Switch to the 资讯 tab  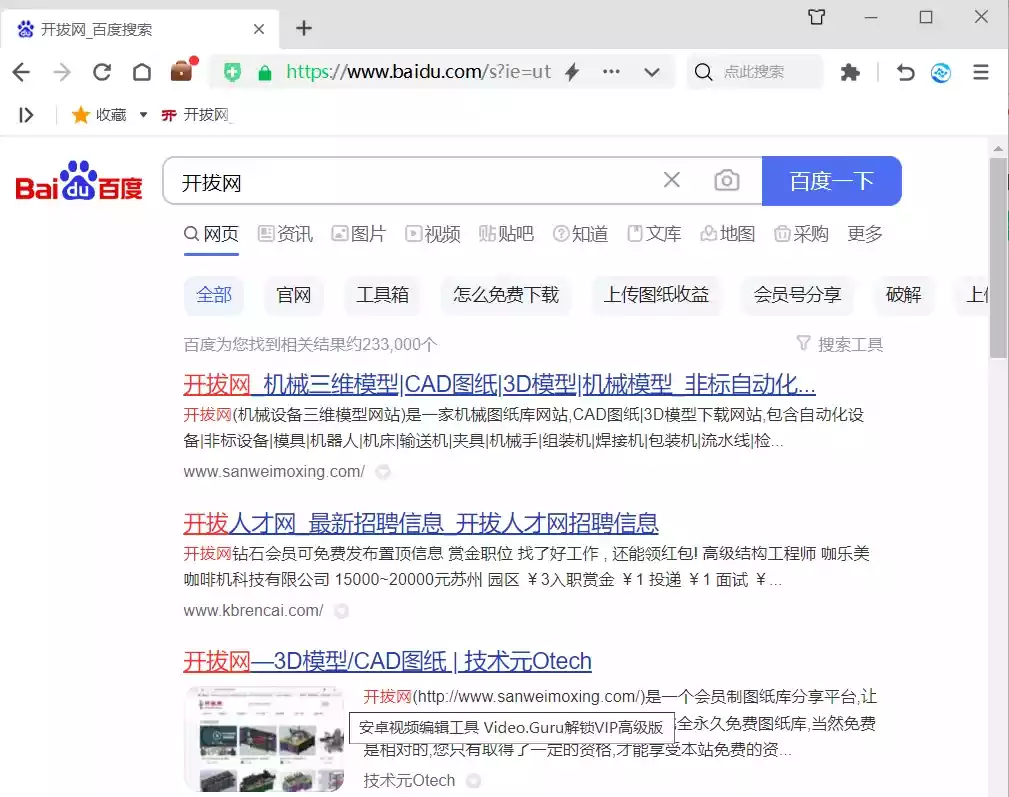[286, 234]
